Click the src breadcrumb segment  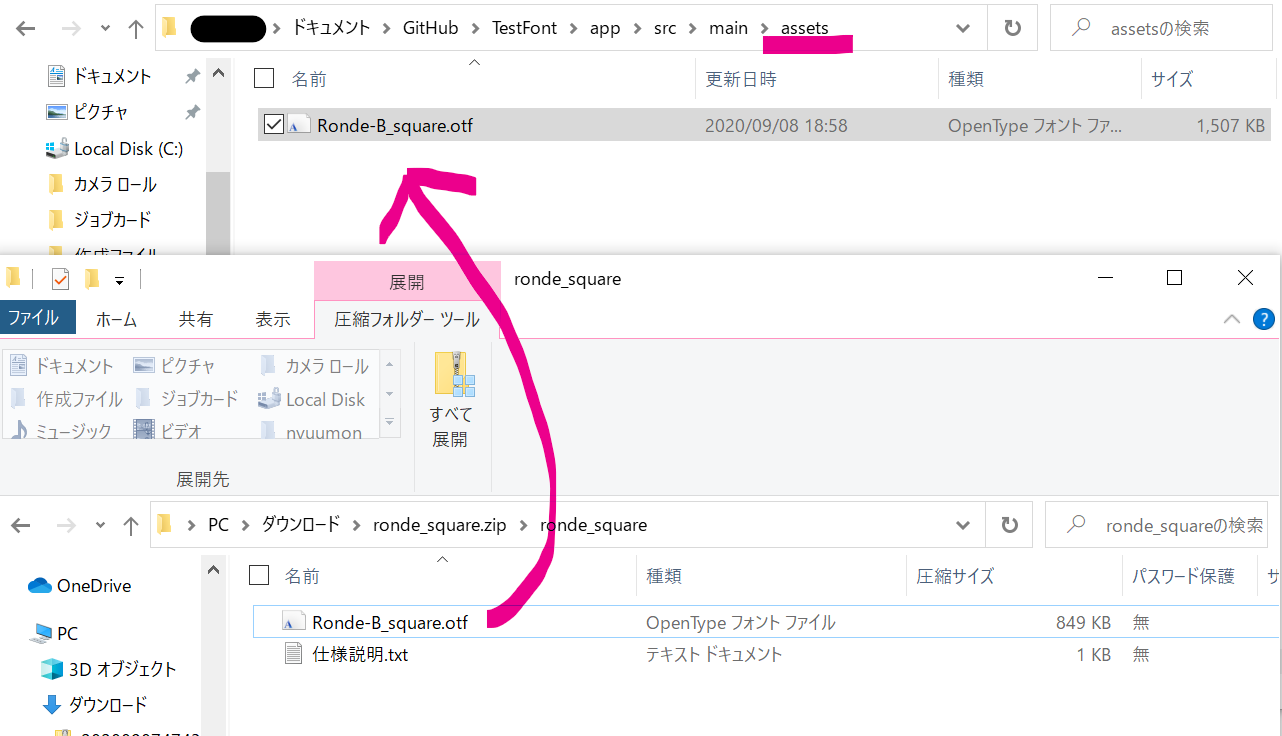click(665, 28)
